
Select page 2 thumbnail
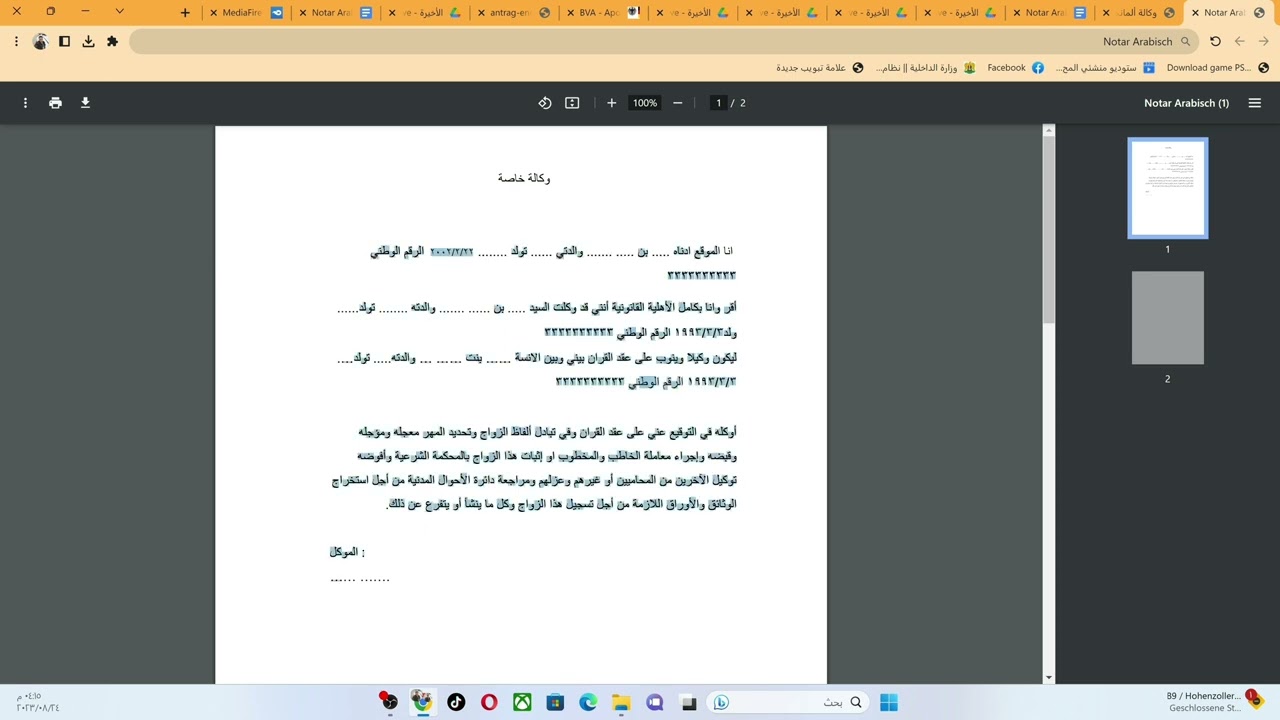click(1167, 318)
